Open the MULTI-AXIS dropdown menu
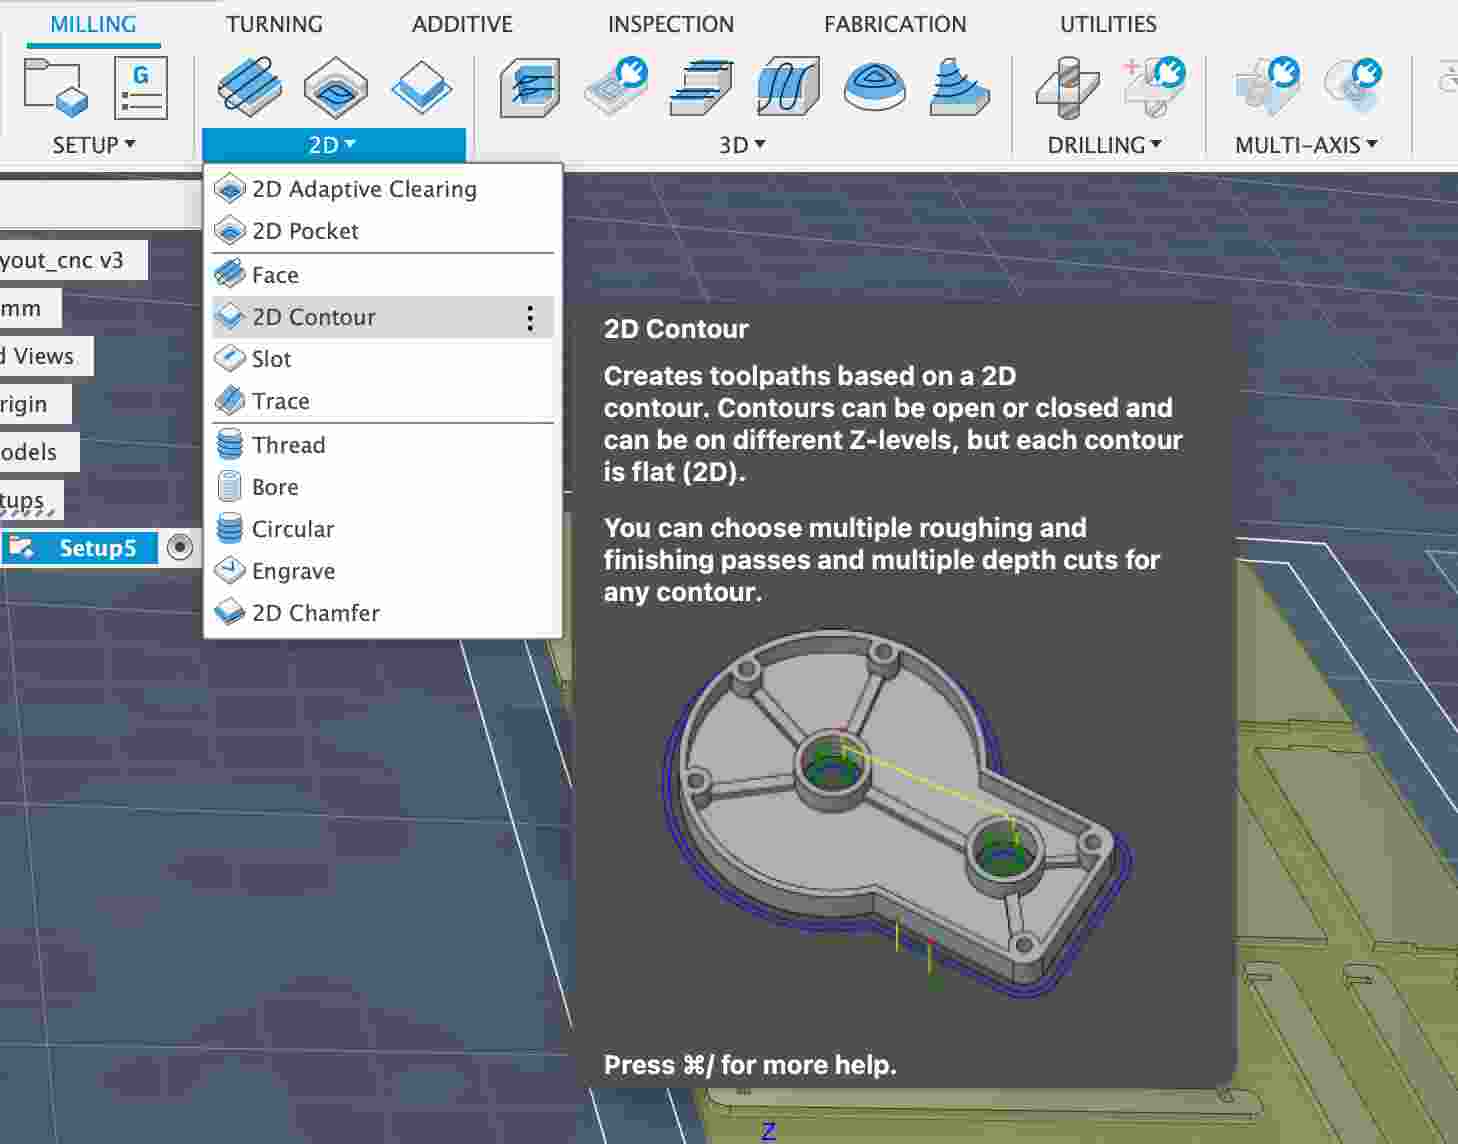Image resolution: width=1458 pixels, height=1144 pixels. [x=1306, y=145]
